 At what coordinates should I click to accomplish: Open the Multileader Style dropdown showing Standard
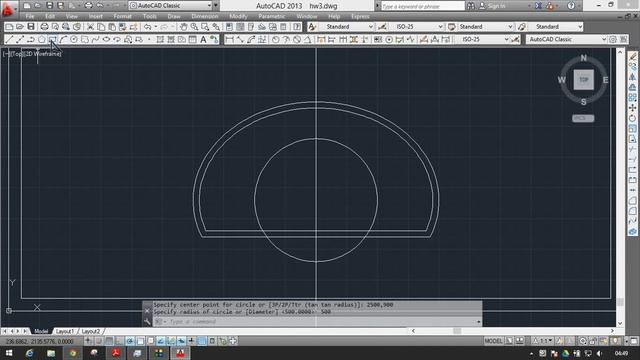point(555,27)
